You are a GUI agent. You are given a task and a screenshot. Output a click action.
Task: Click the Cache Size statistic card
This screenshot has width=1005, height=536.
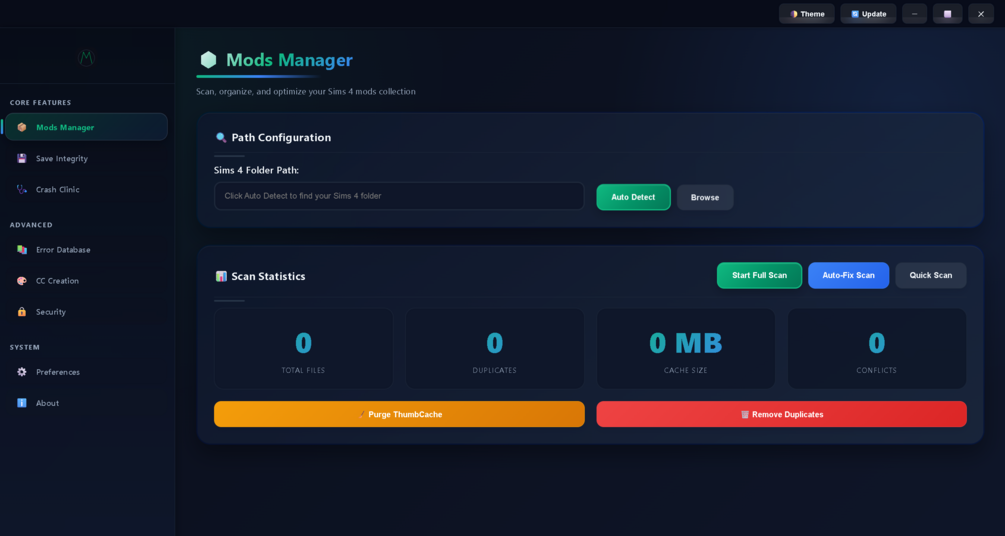coord(686,348)
